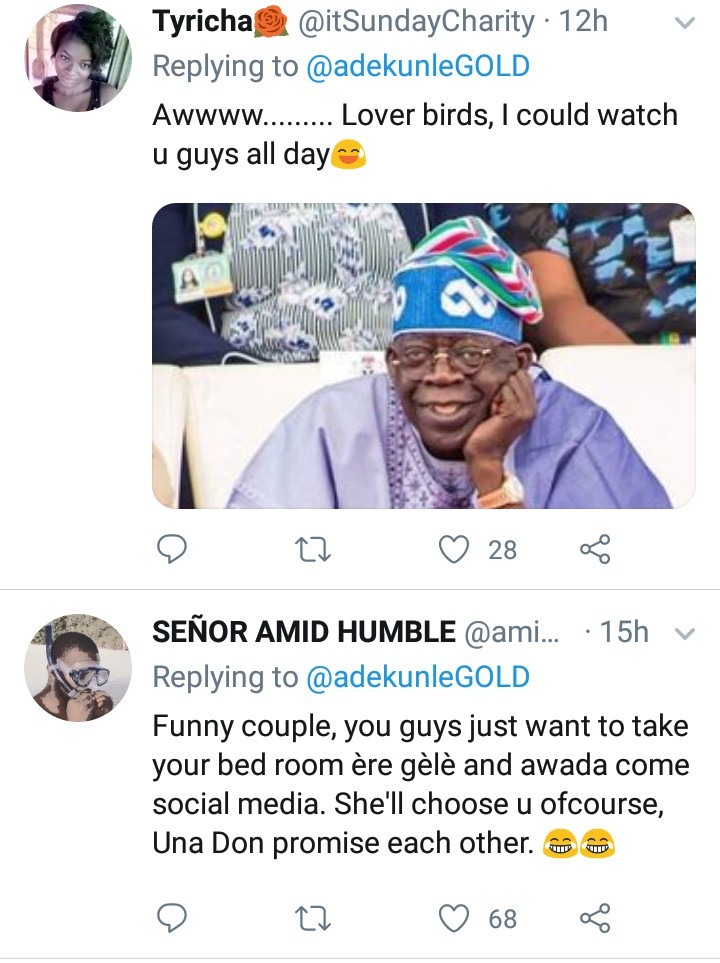Like the tweet with 68 likes
The width and height of the screenshot is (720, 963).
(x=455, y=917)
